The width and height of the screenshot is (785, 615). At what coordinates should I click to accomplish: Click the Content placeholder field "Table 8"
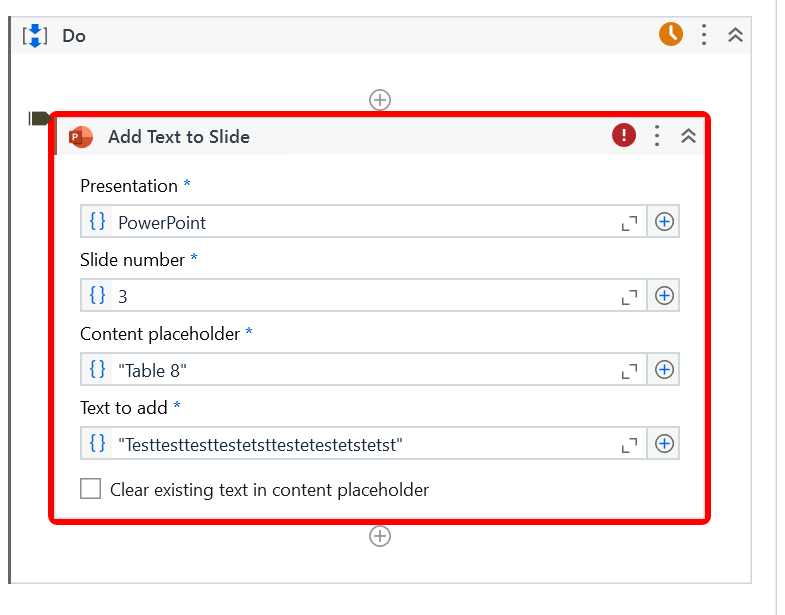360,370
